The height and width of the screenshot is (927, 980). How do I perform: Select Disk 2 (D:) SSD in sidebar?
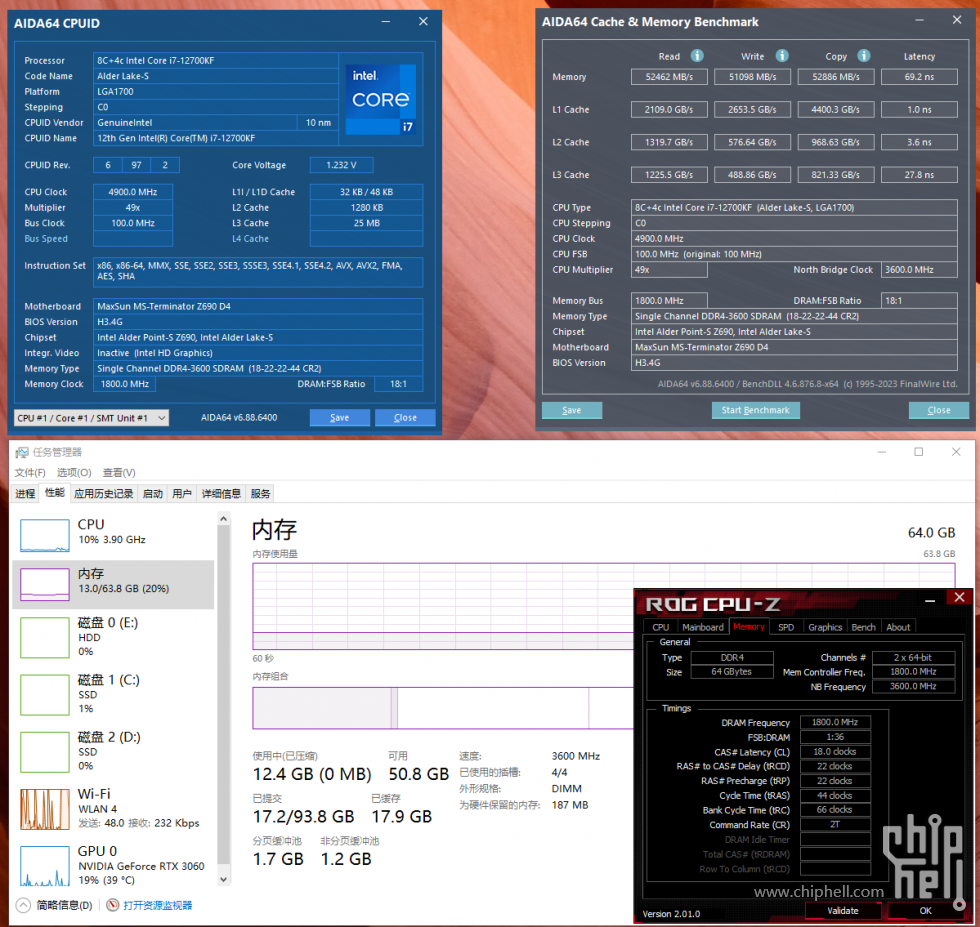(x=112, y=751)
